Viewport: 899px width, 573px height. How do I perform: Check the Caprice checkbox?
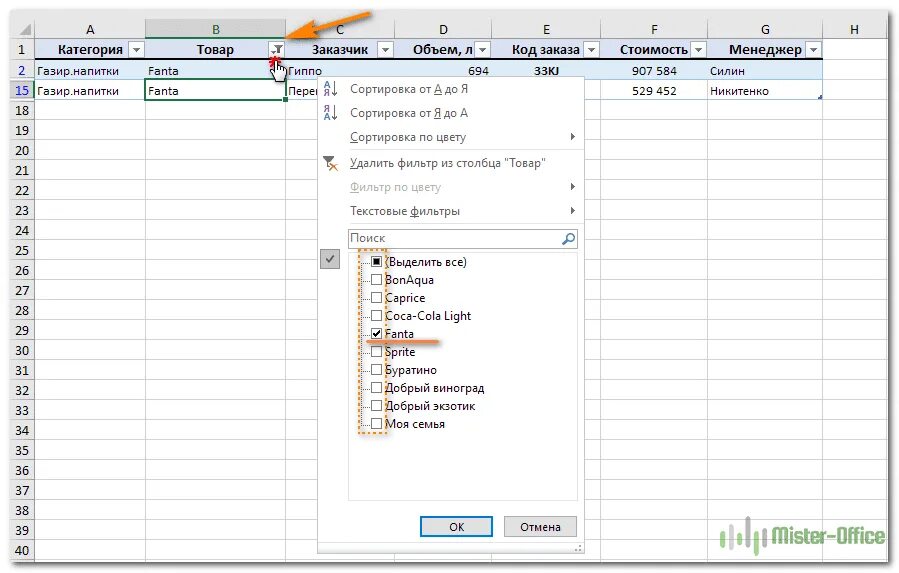pos(376,298)
